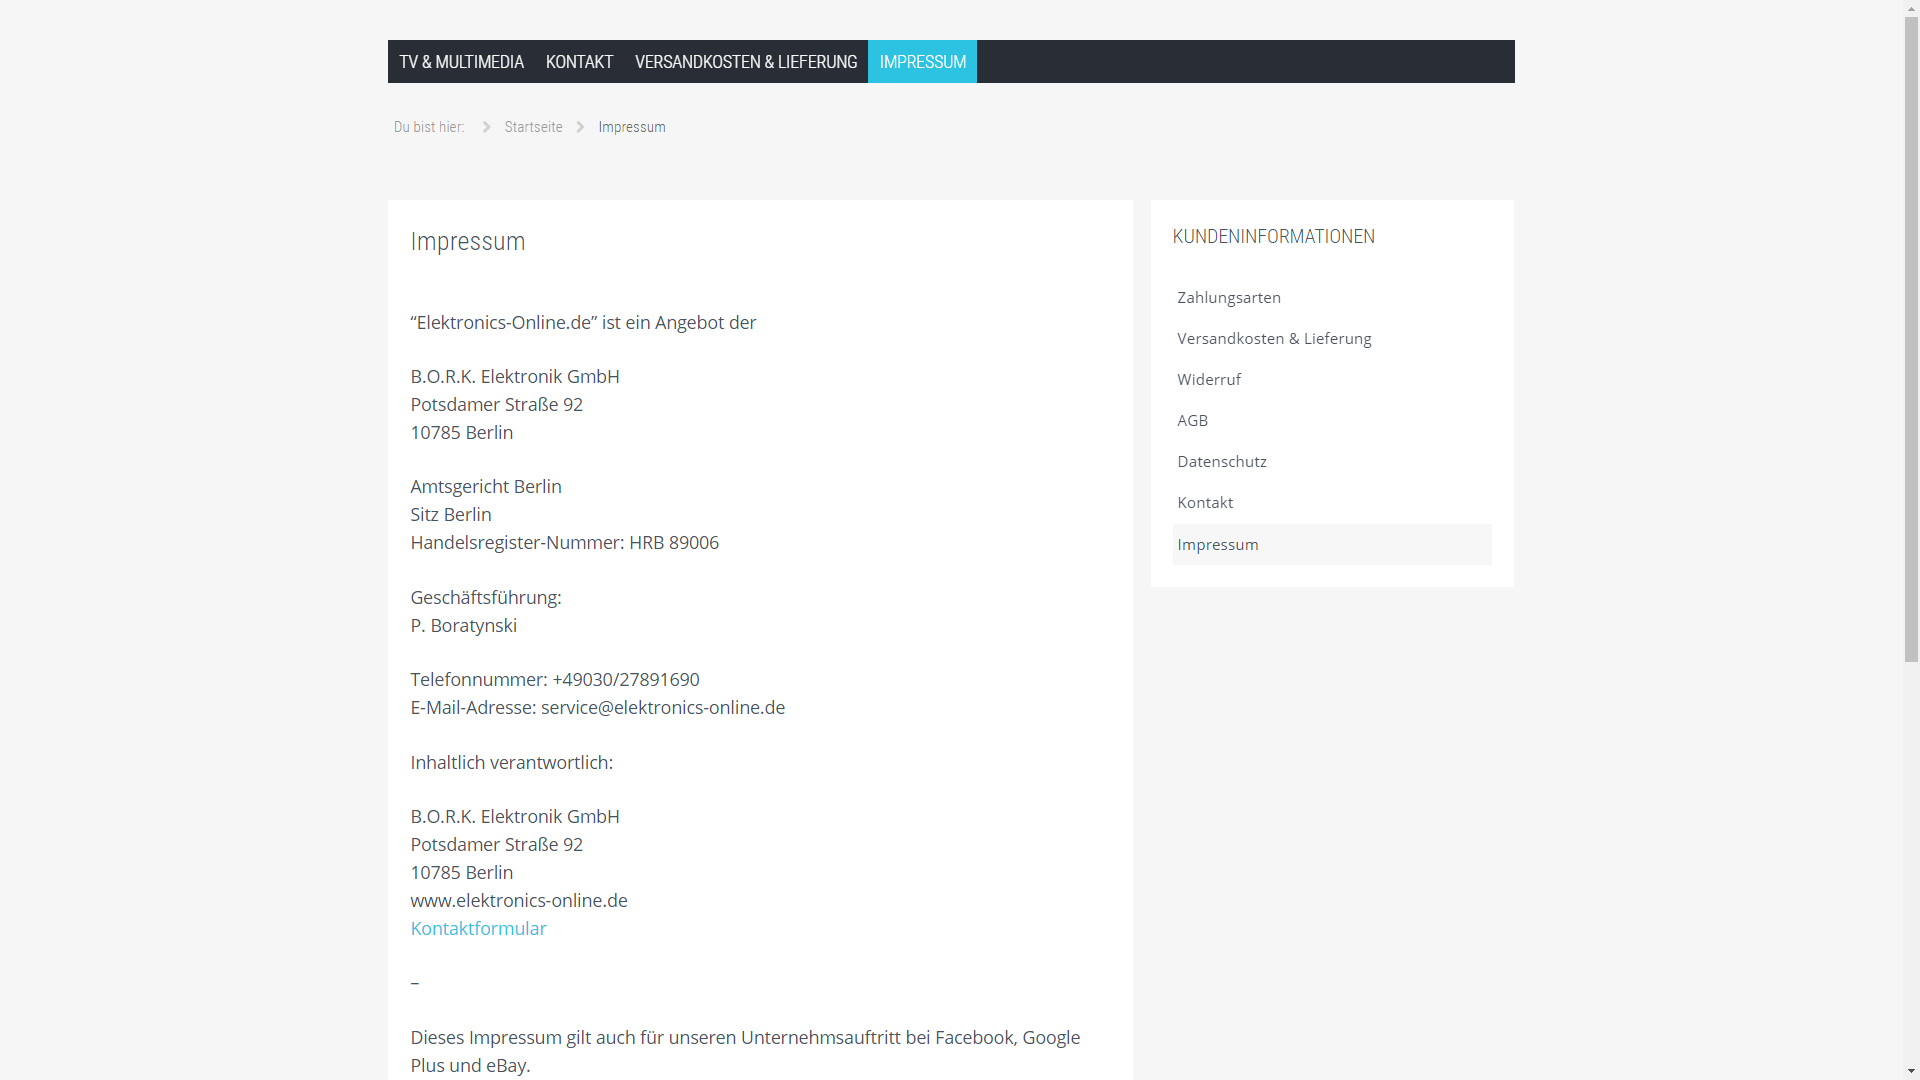1920x1080 pixels.
Task: Open the Kontakt link in sidebar
Action: click(x=1331, y=502)
